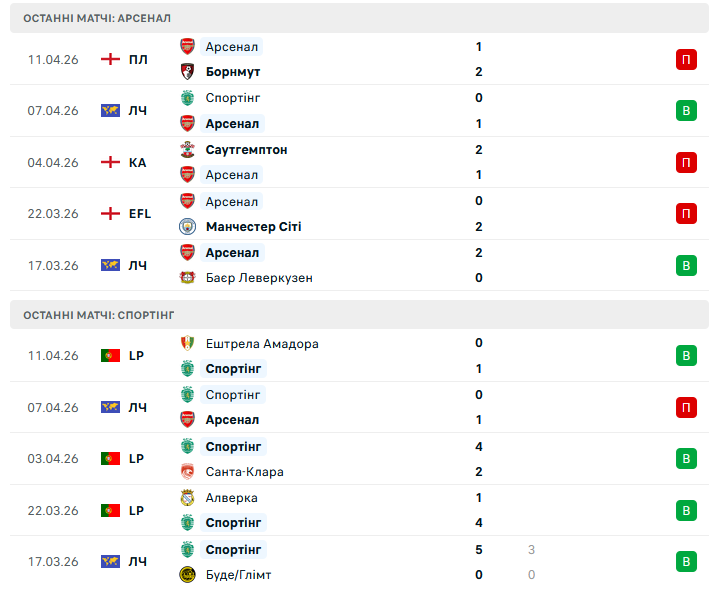Open Манчестер Сіті team link
This screenshot has height=592, width=719.
tap(253, 227)
